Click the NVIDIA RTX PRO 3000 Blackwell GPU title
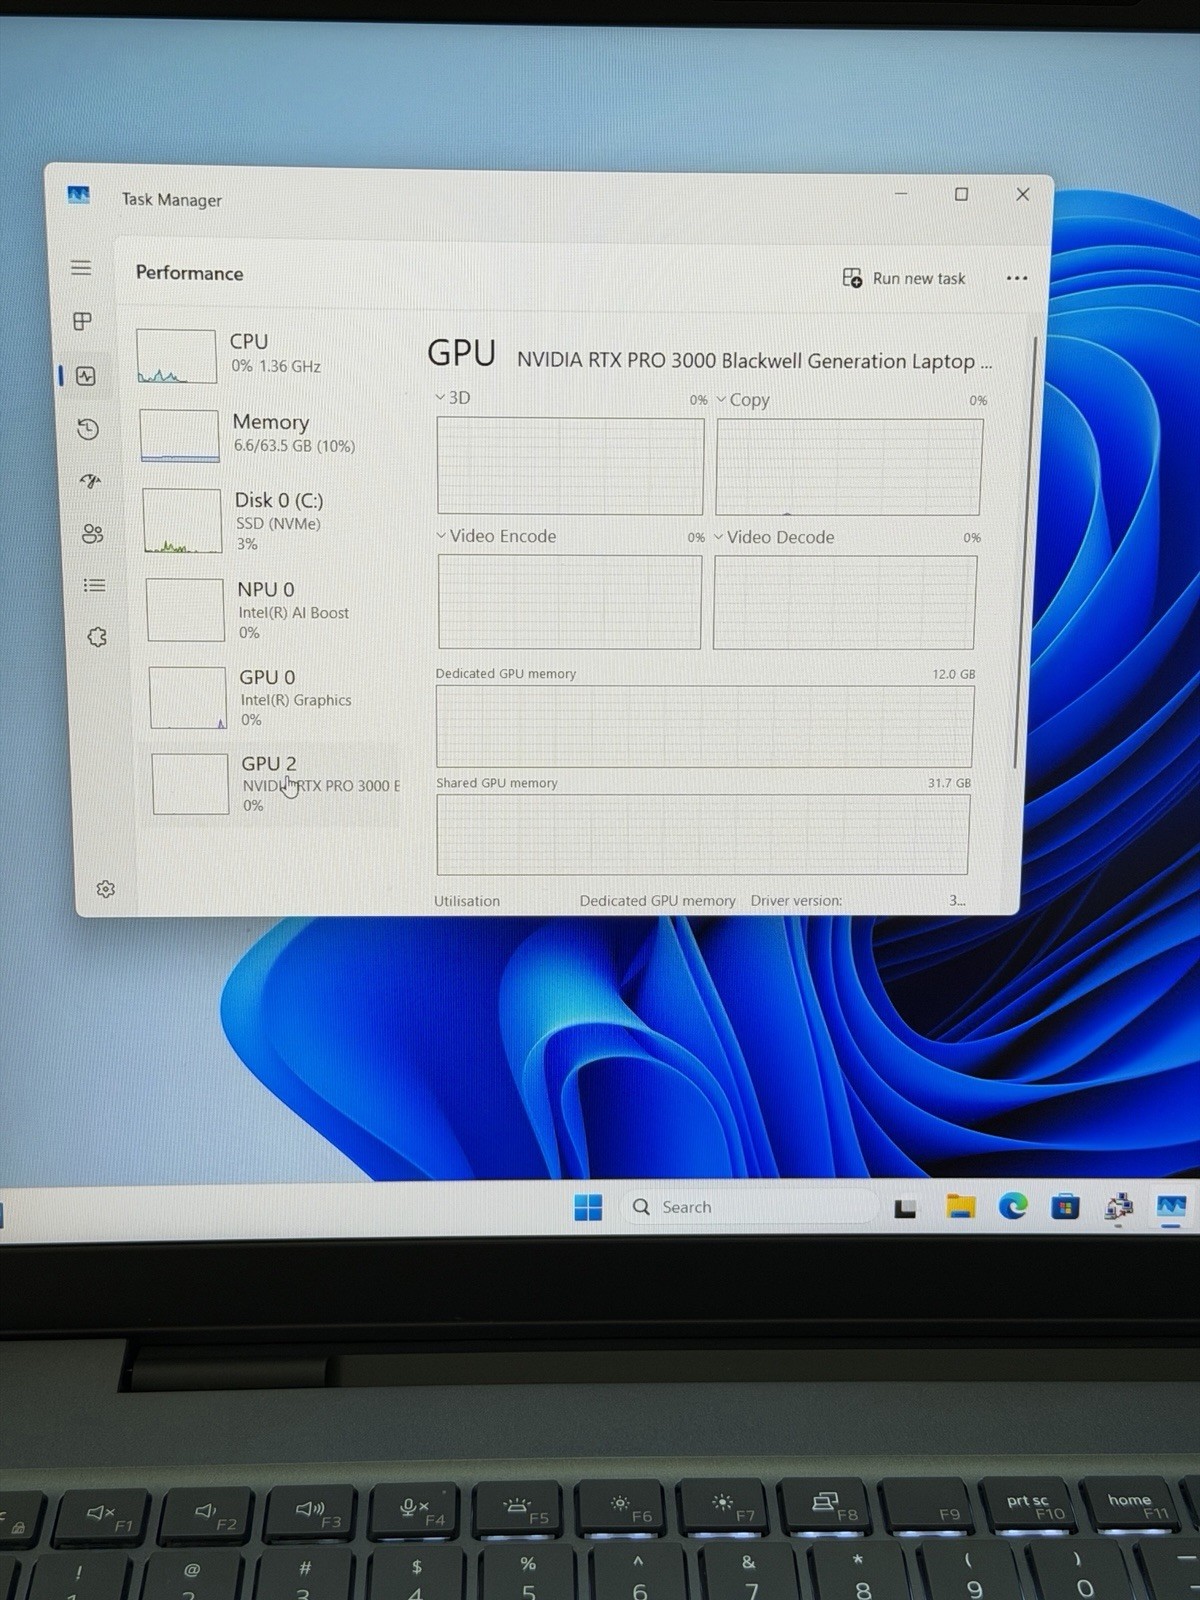The image size is (1200, 1600). [x=754, y=361]
